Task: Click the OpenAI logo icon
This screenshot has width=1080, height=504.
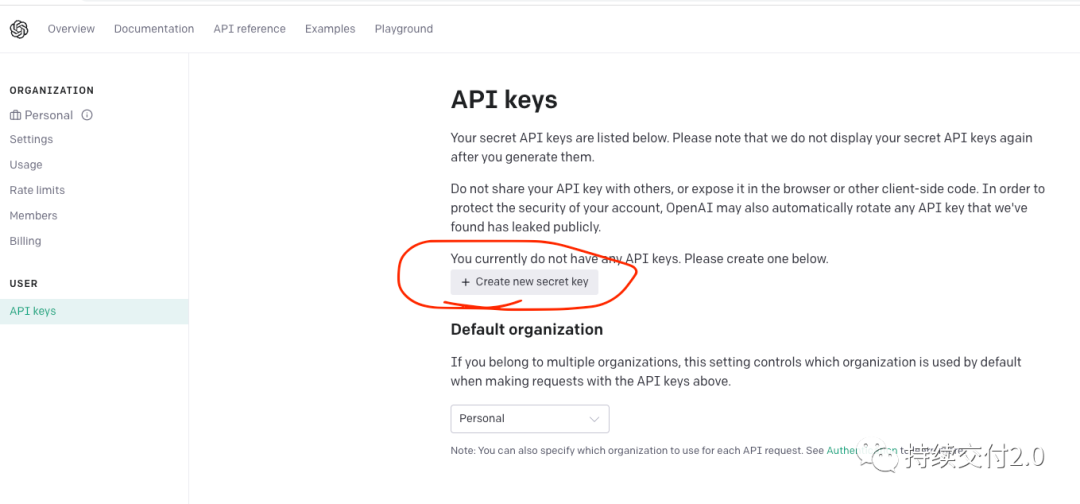Action: click(x=19, y=29)
